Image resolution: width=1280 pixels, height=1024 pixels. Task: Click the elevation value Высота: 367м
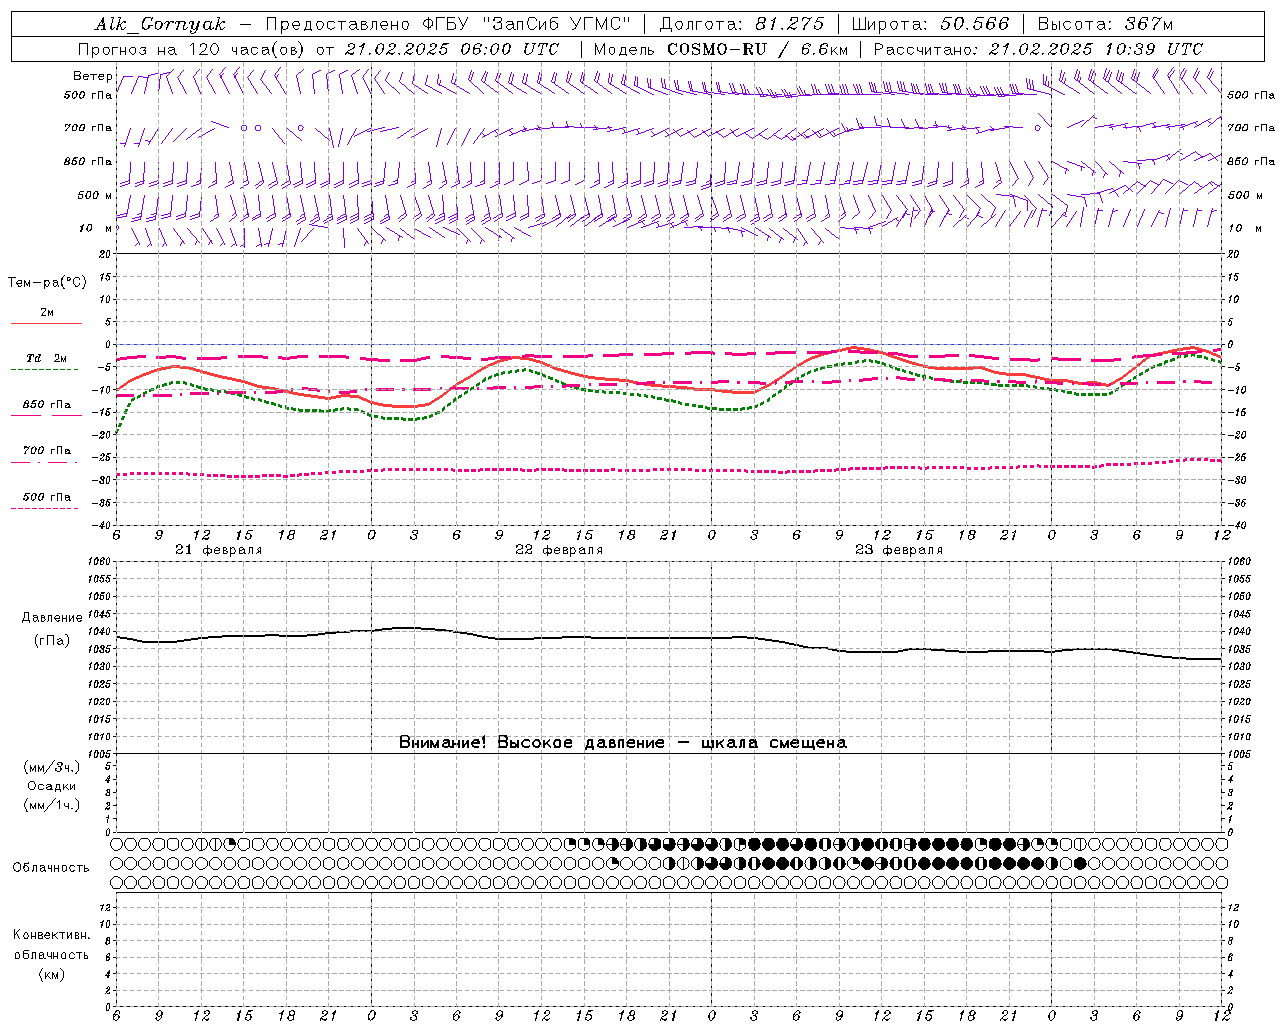point(1105,24)
